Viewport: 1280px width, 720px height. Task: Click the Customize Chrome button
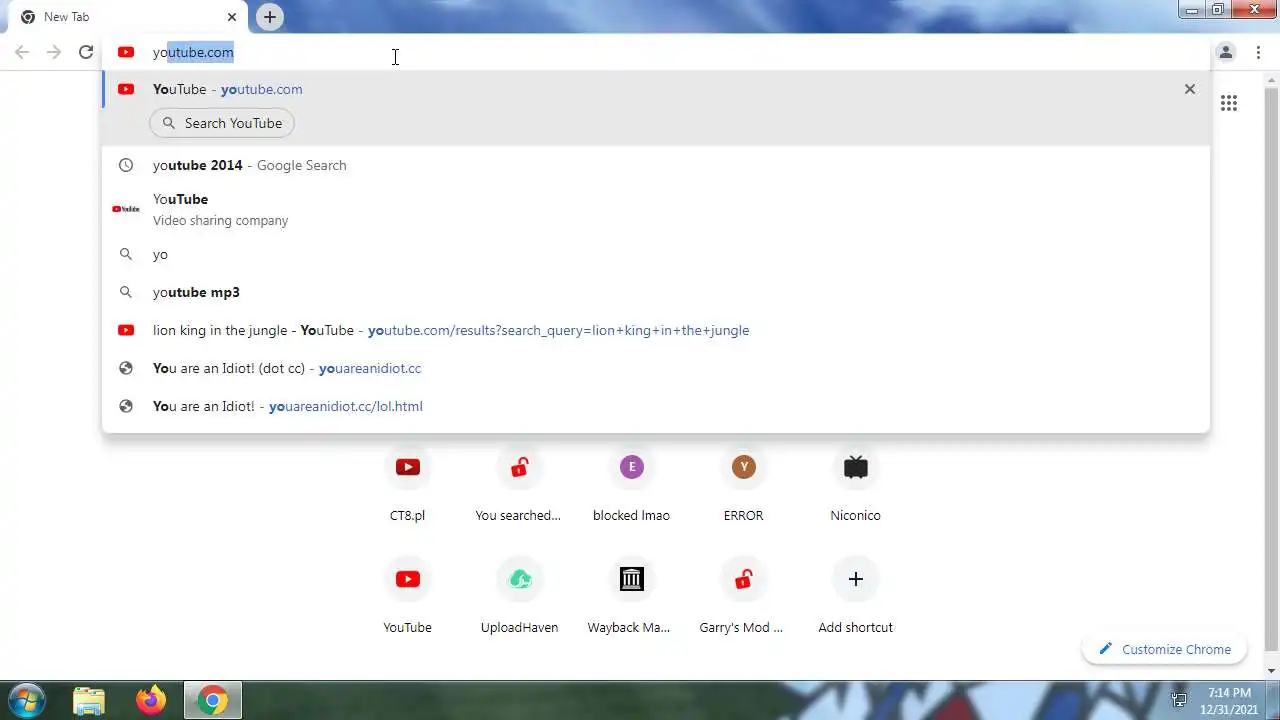(x=1164, y=649)
